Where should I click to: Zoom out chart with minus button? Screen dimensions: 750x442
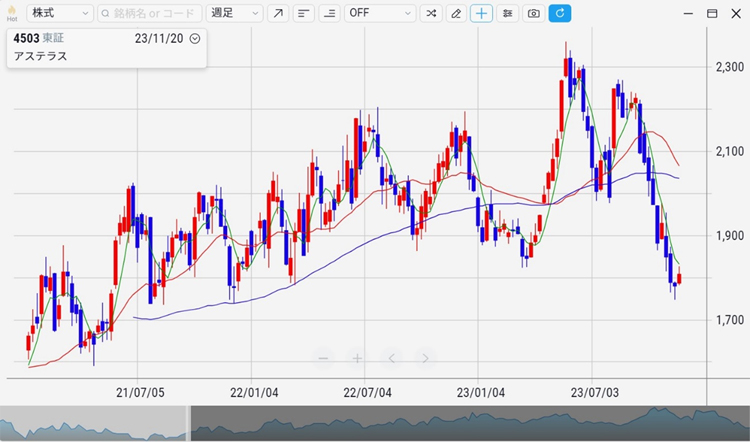click(x=322, y=358)
